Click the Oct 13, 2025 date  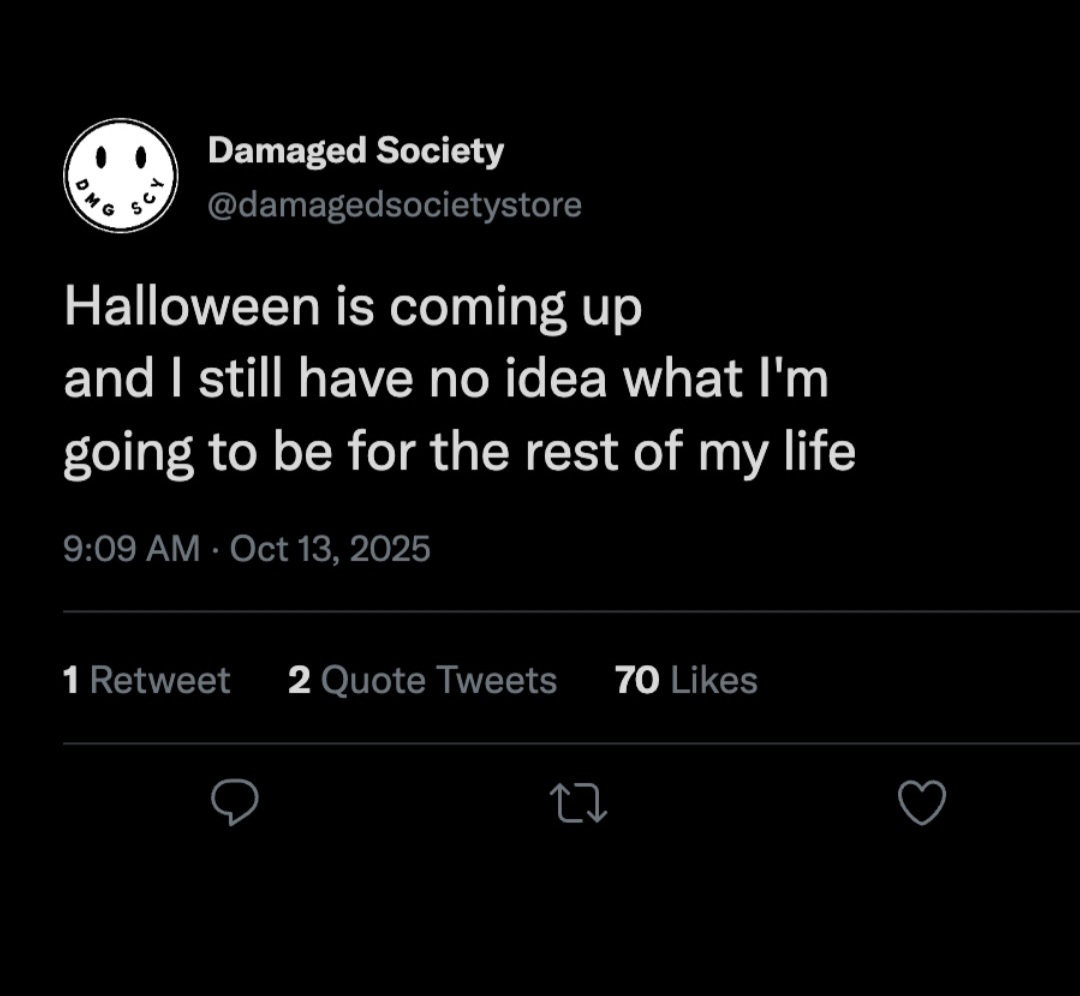point(330,548)
